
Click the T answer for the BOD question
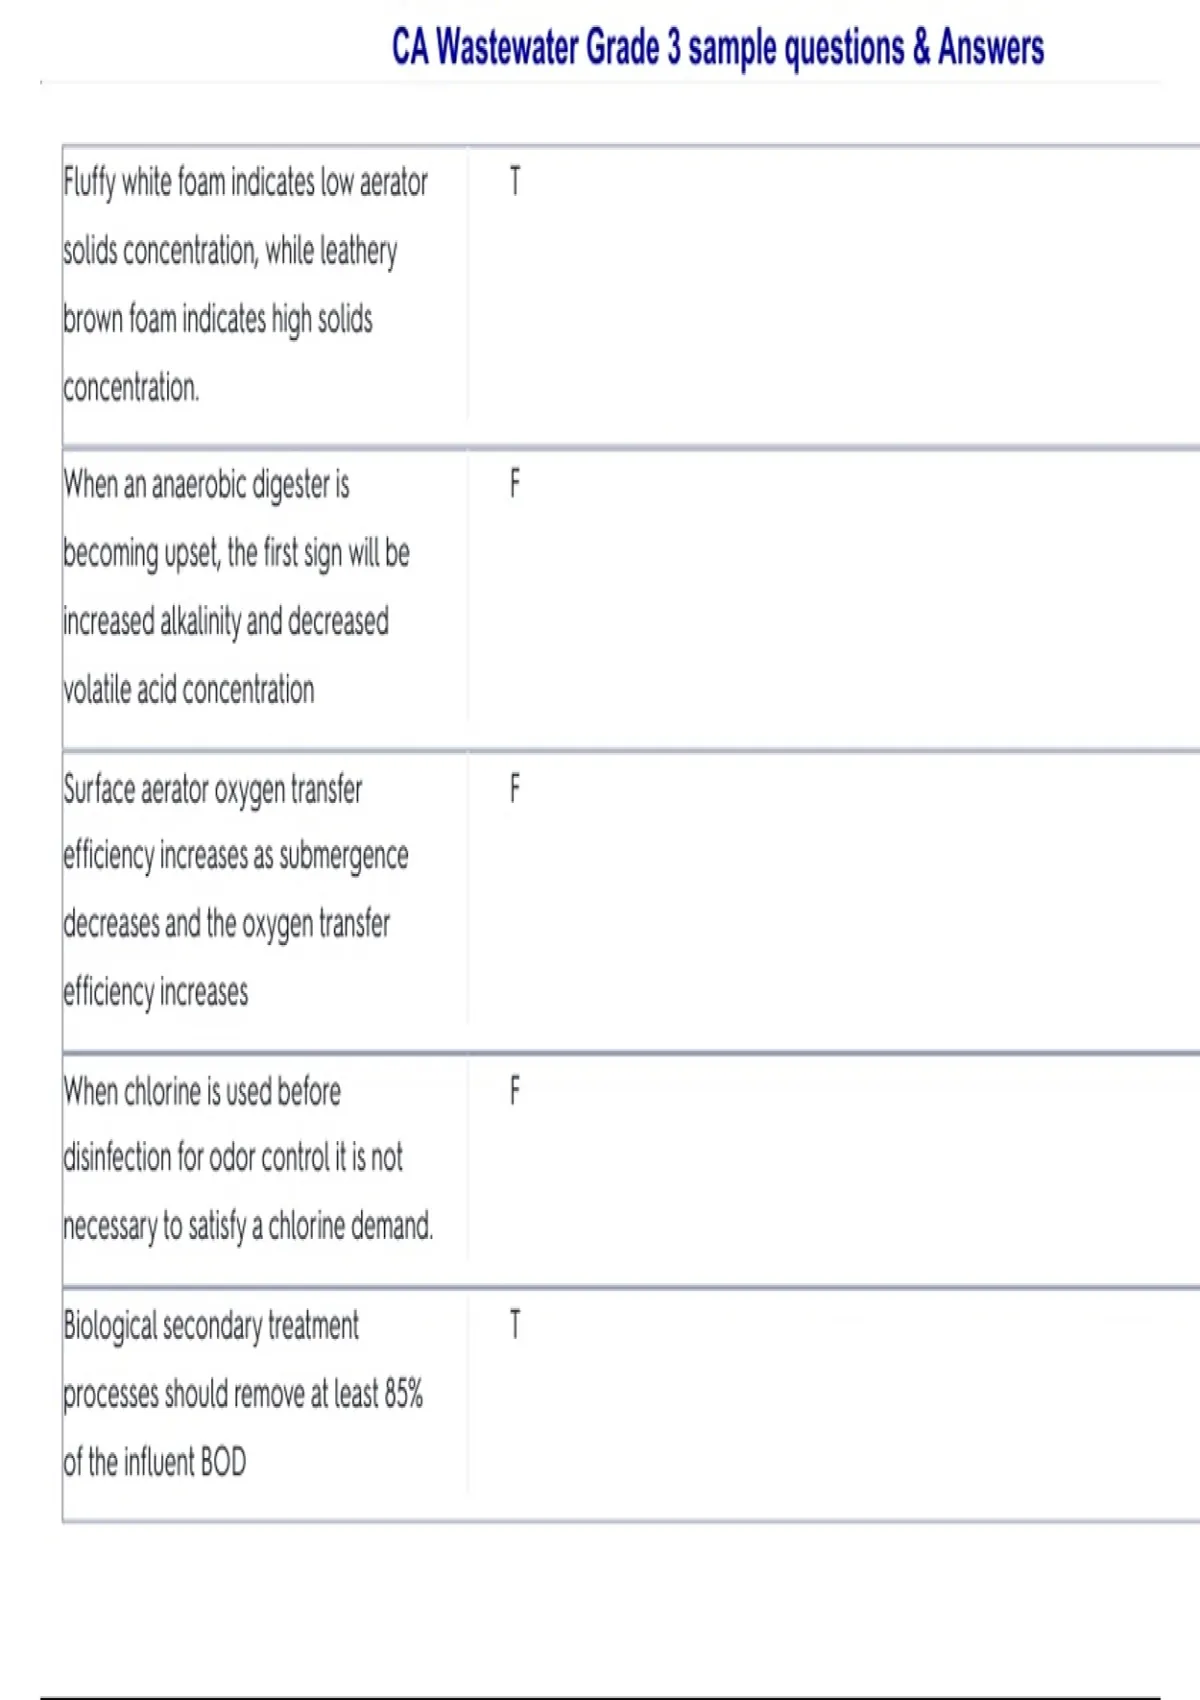click(x=514, y=1325)
